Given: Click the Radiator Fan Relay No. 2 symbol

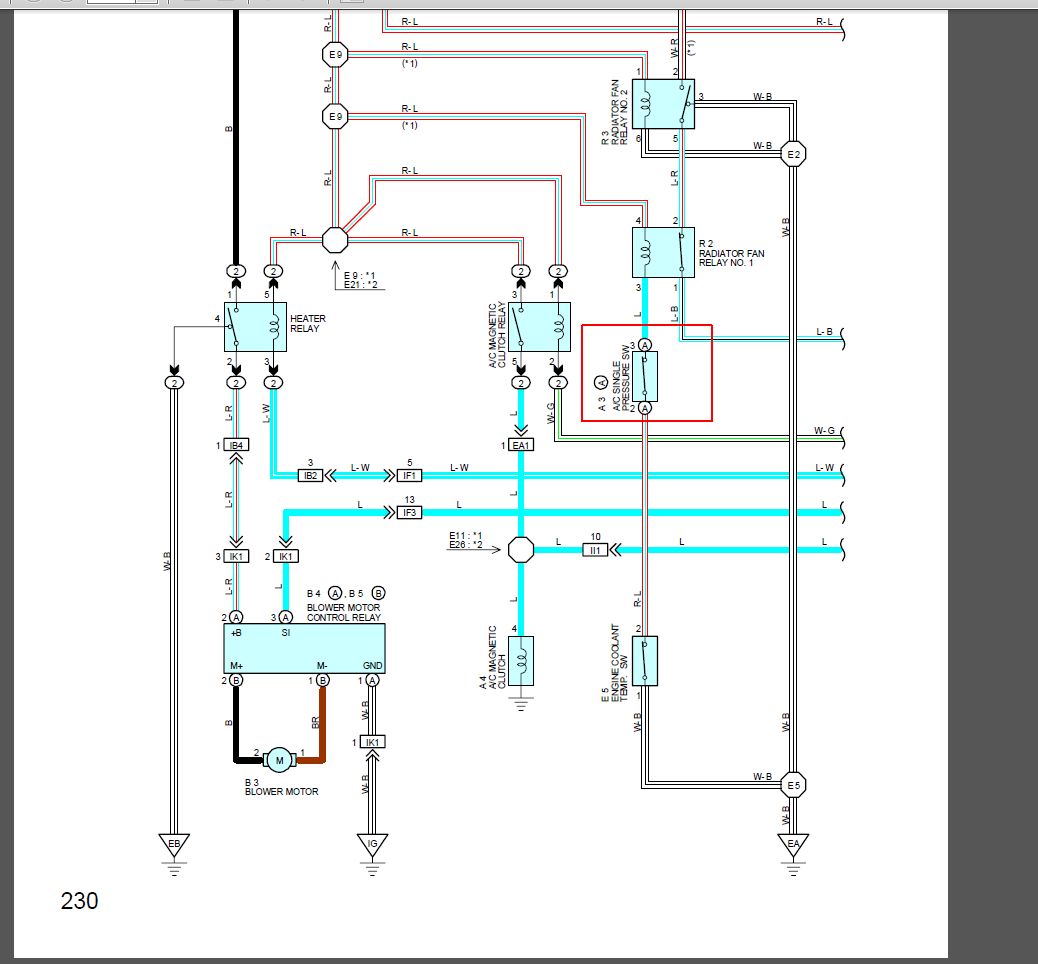Looking at the screenshot, I should click(664, 104).
